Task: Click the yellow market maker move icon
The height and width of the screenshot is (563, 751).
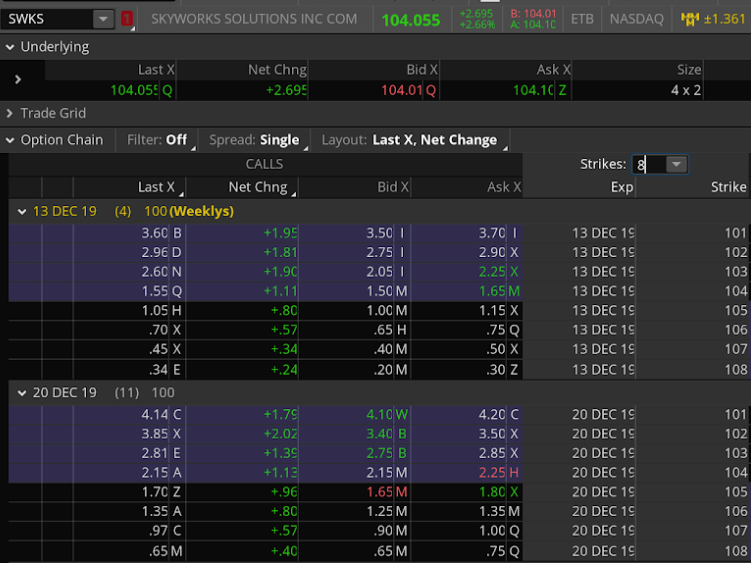Action: click(x=689, y=19)
